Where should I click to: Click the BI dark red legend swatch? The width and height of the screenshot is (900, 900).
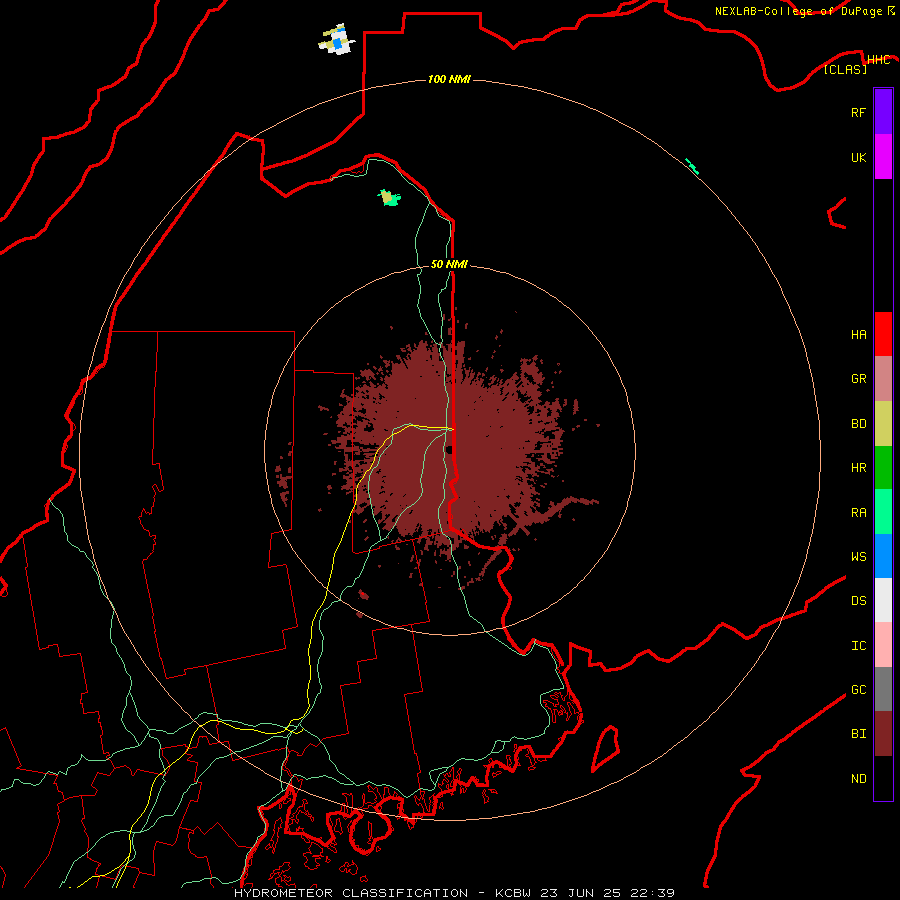coord(883,734)
